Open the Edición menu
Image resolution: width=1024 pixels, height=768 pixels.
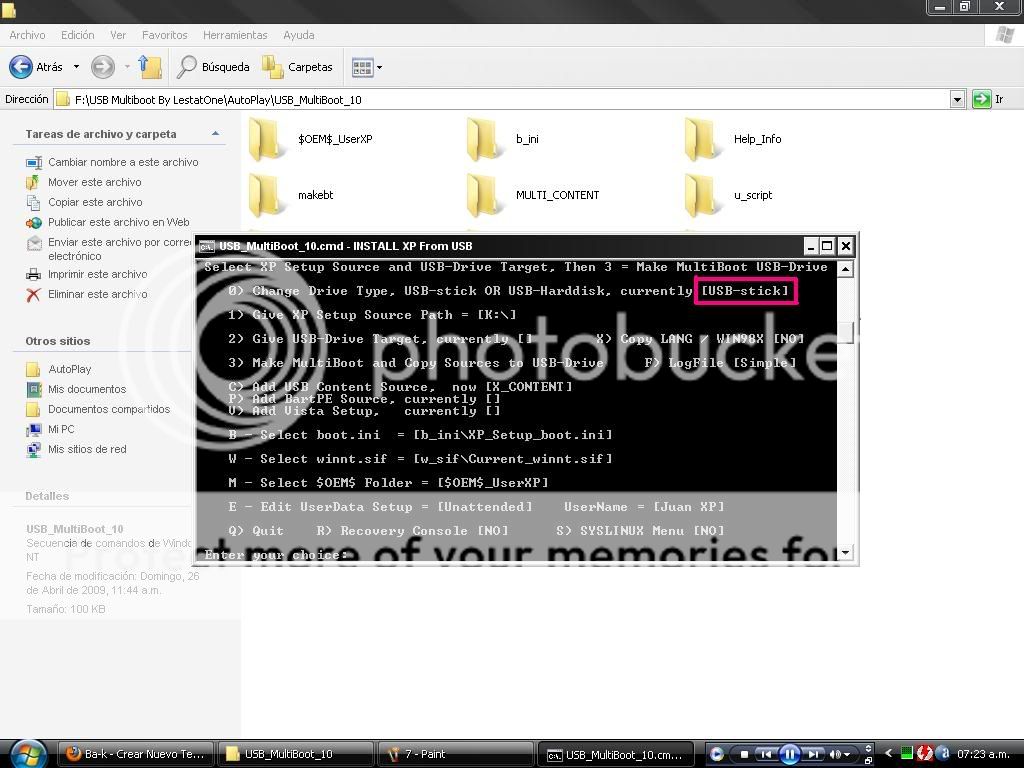pos(78,35)
